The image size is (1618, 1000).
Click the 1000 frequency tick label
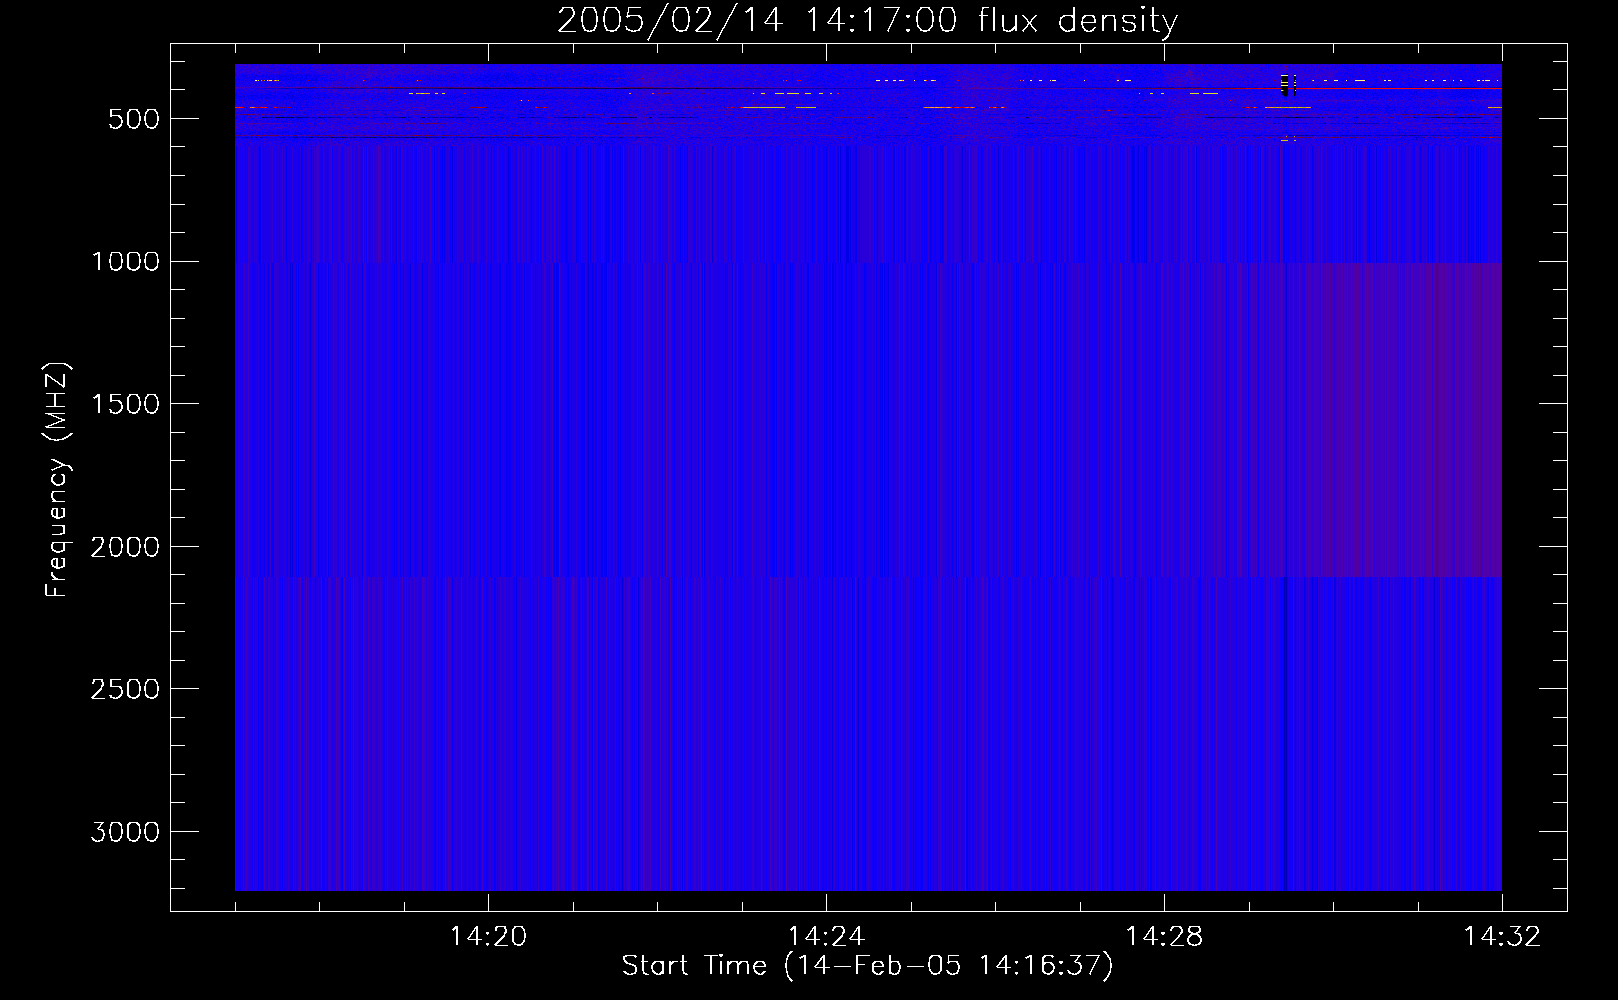pos(125,262)
